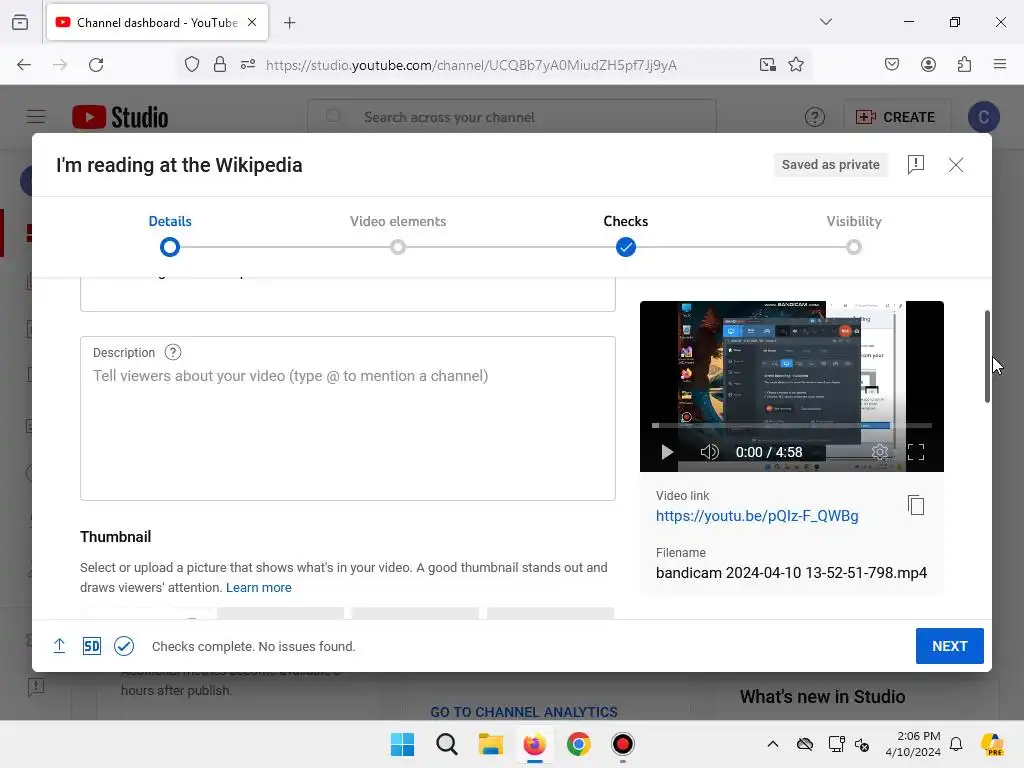Click the Video elements step circle

coord(398,248)
